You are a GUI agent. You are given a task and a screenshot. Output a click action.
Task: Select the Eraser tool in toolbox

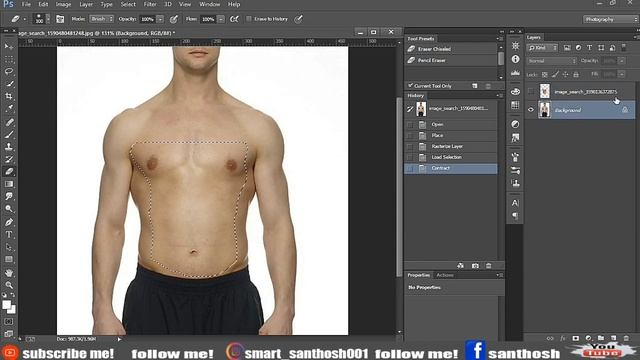[9, 171]
